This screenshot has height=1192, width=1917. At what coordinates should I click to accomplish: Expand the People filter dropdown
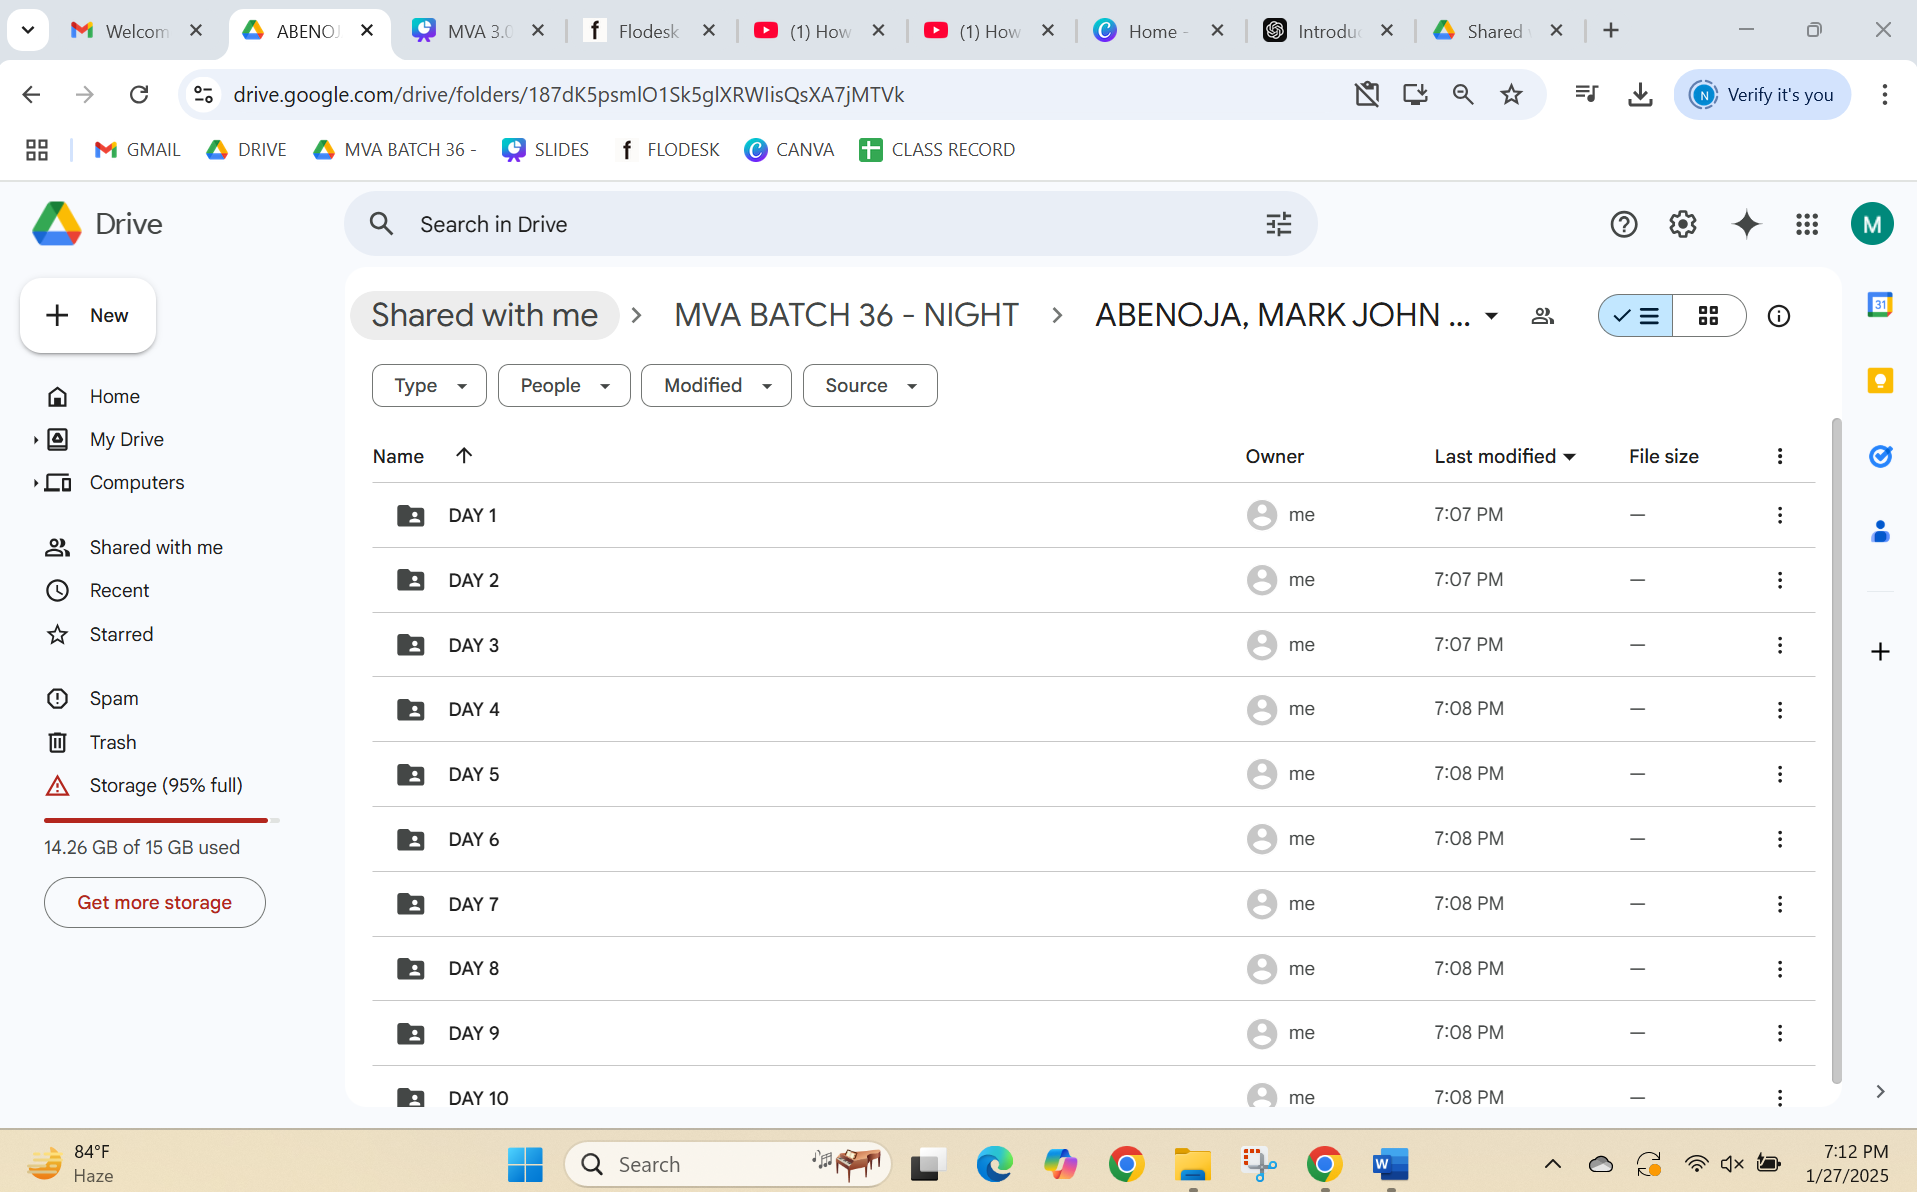coord(564,386)
